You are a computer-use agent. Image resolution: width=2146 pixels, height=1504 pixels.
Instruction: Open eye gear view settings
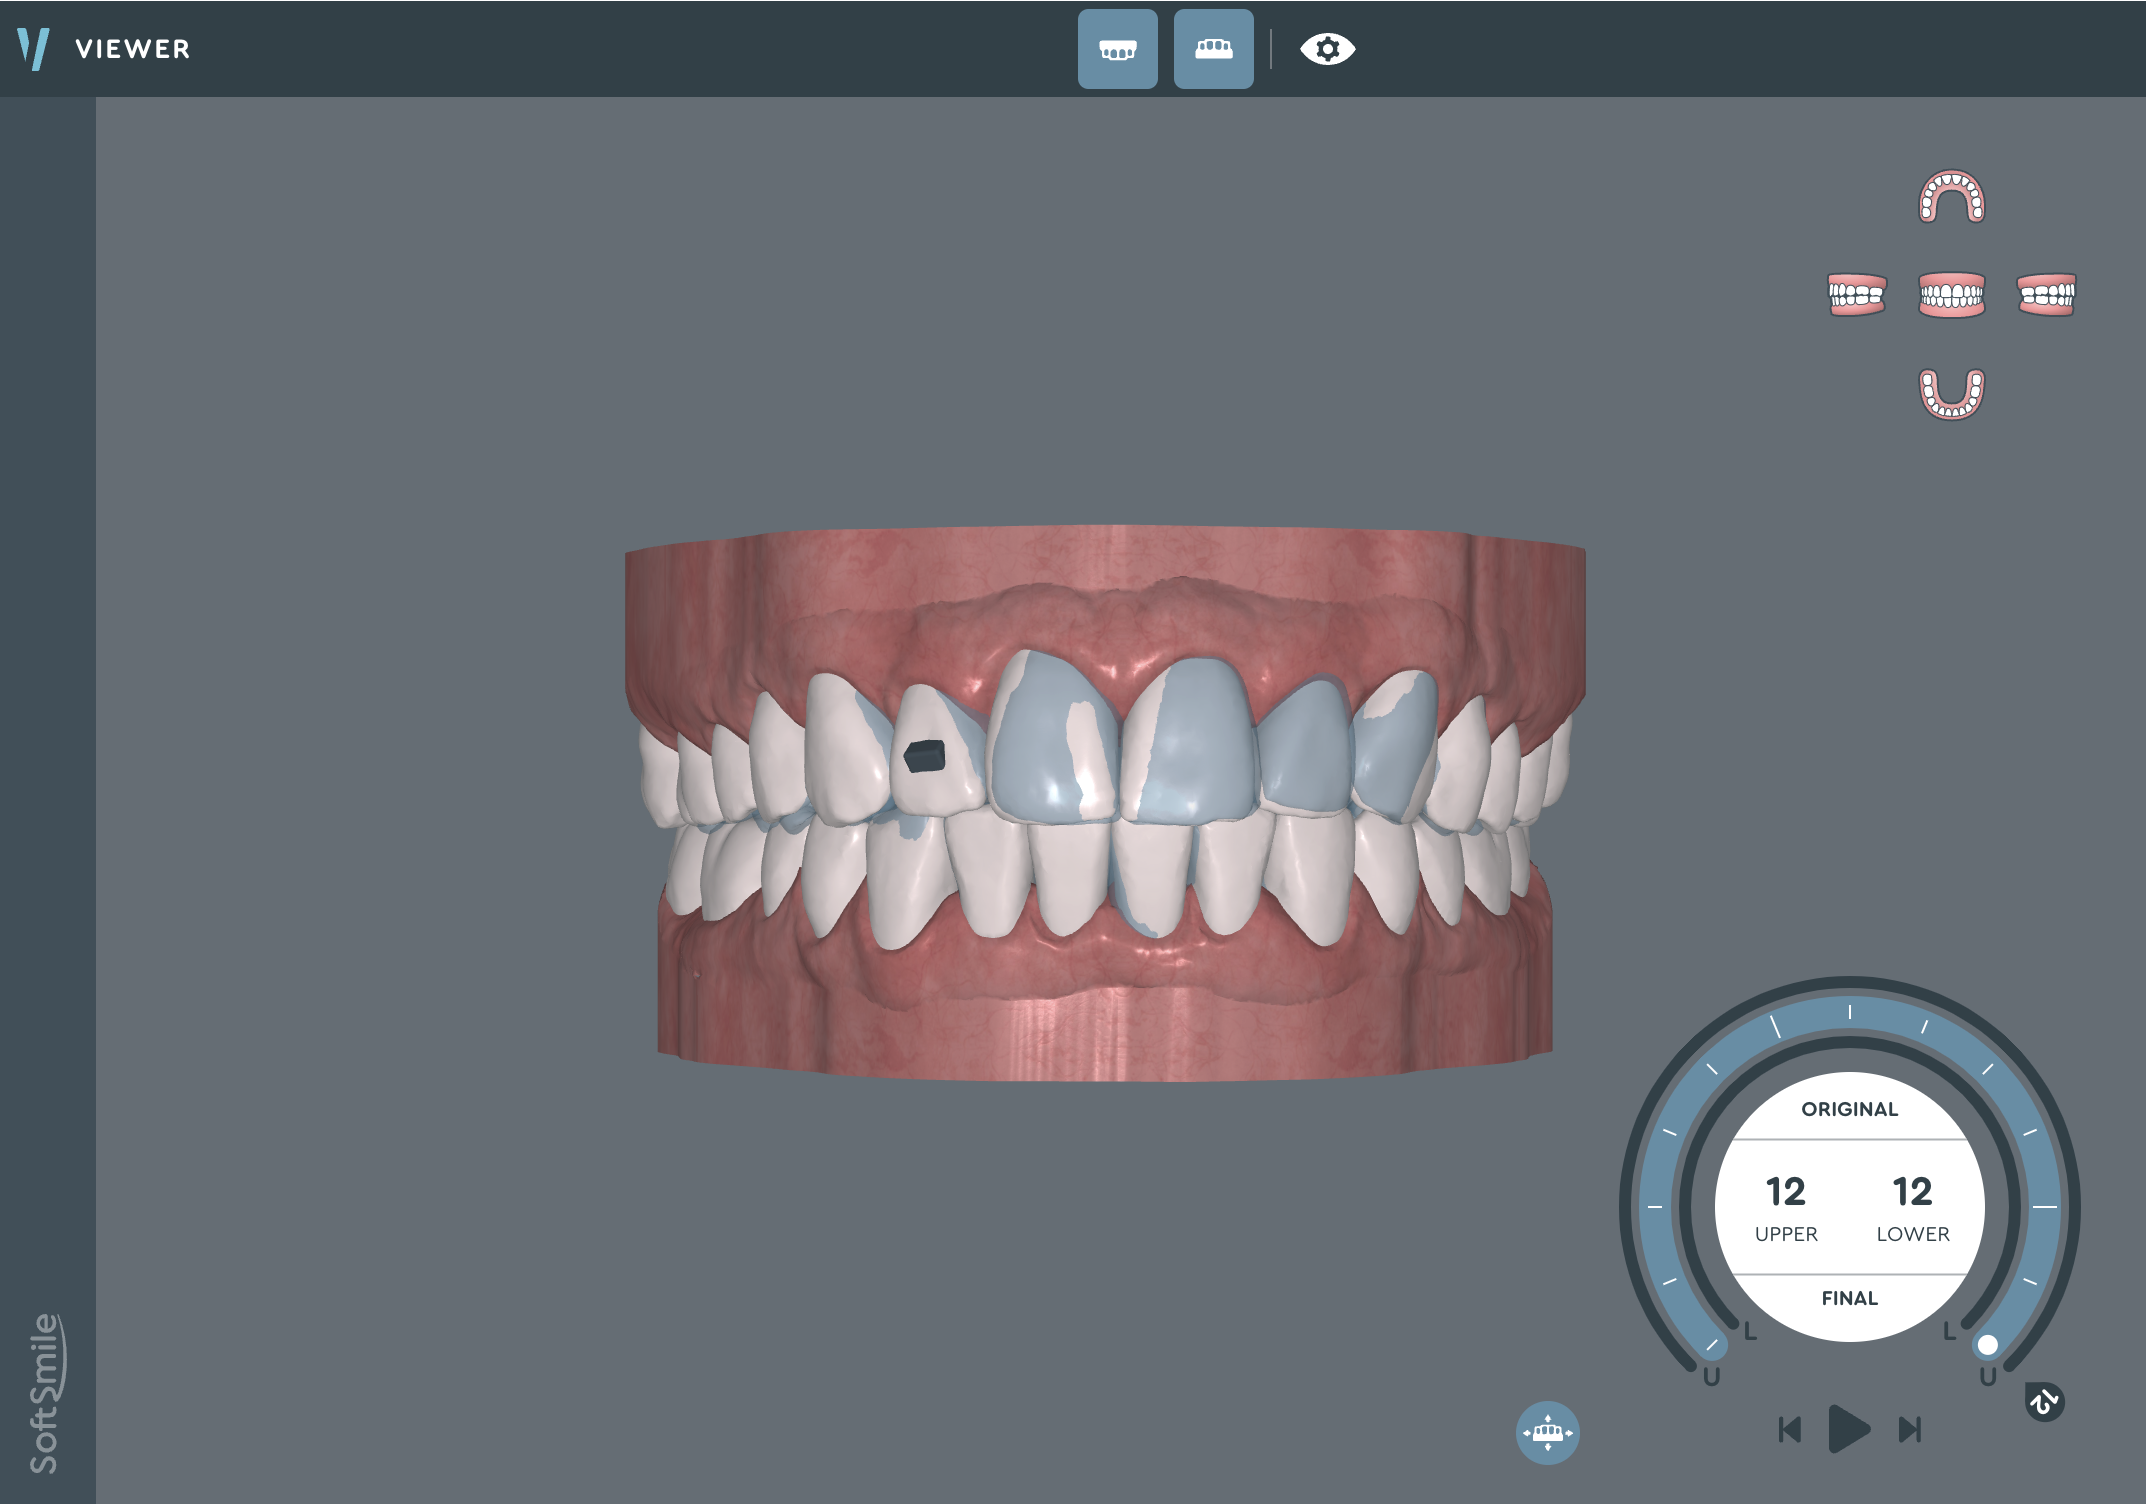[x=1327, y=49]
